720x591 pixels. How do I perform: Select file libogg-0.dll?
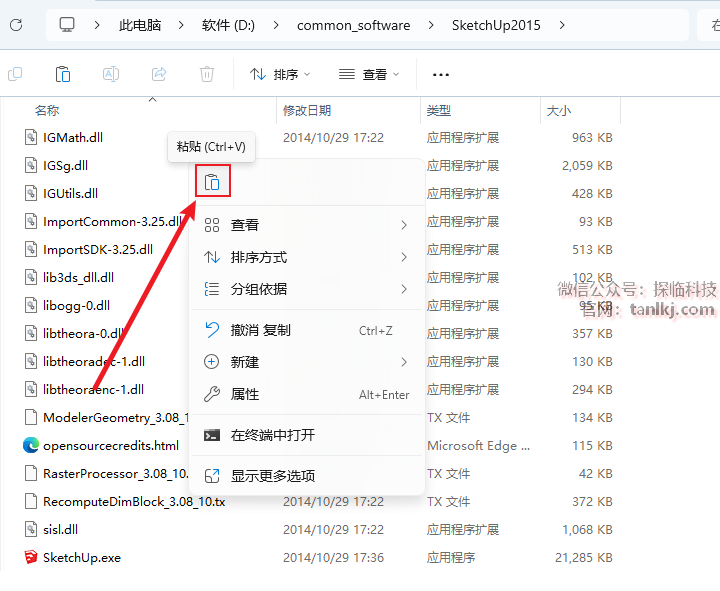click(x=76, y=305)
